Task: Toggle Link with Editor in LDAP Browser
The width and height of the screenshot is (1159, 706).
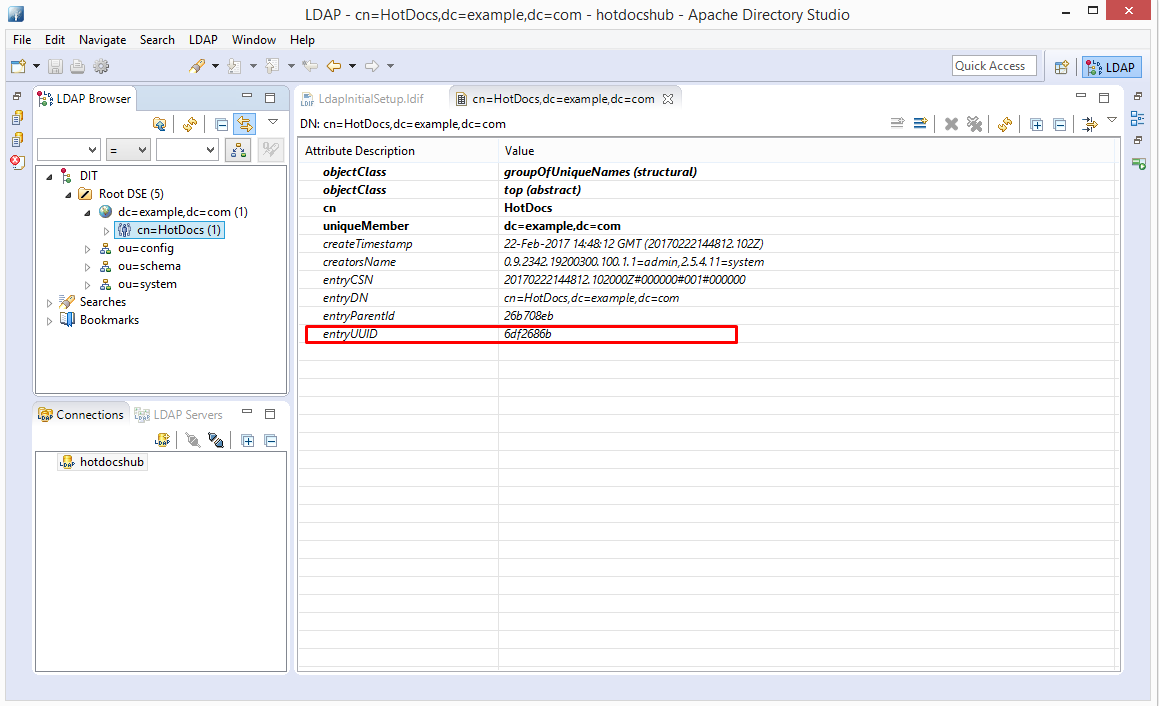Action: pyautogui.click(x=244, y=124)
